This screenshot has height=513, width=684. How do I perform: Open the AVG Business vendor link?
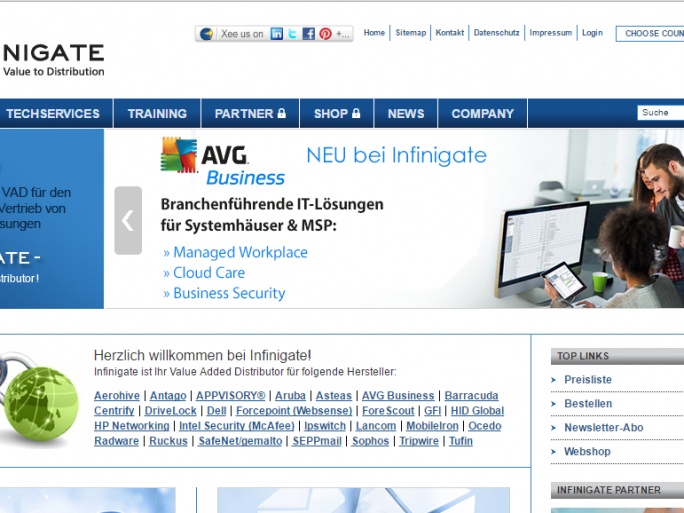pyautogui.click(x=398, y=396)
